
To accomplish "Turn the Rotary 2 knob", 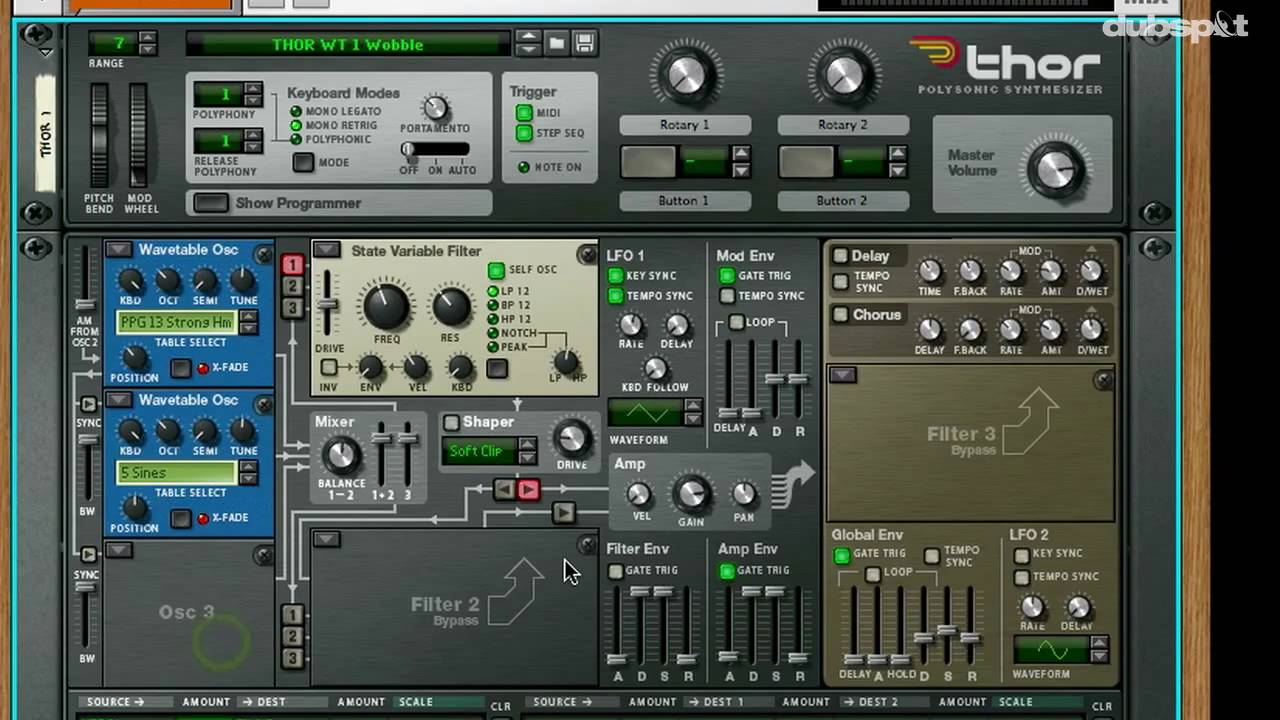I will pyautogui.click(x=843, y=76).
